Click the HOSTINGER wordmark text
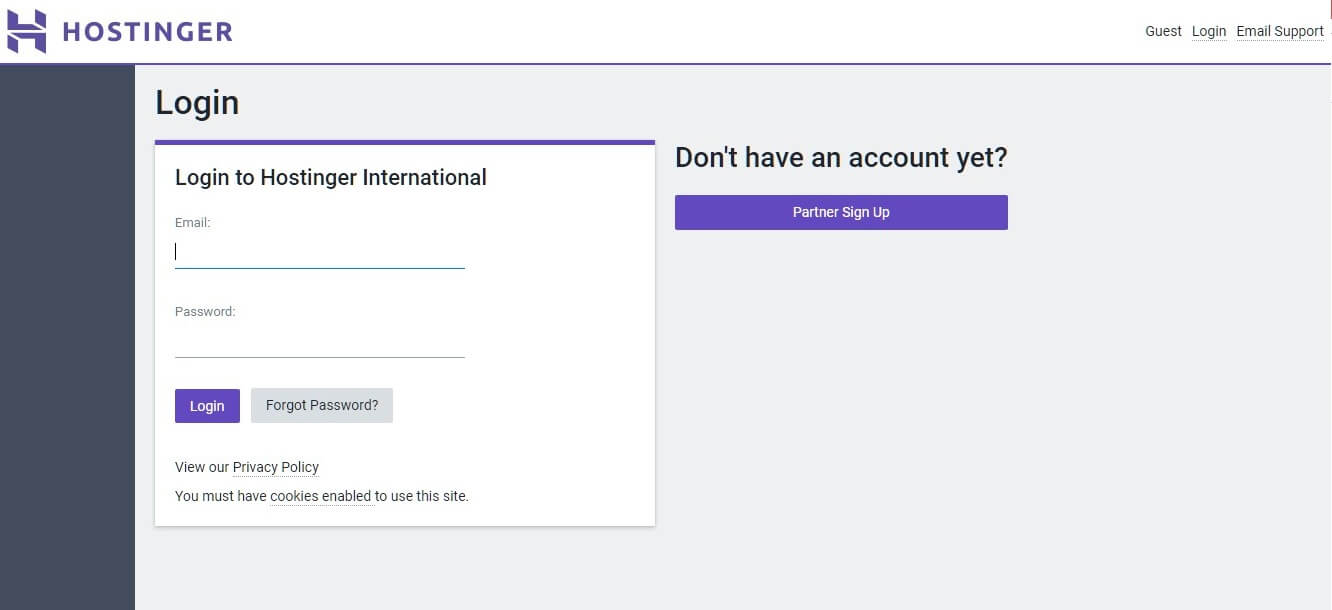This screenshot has width=1332, height=610. tap(147, 32)
